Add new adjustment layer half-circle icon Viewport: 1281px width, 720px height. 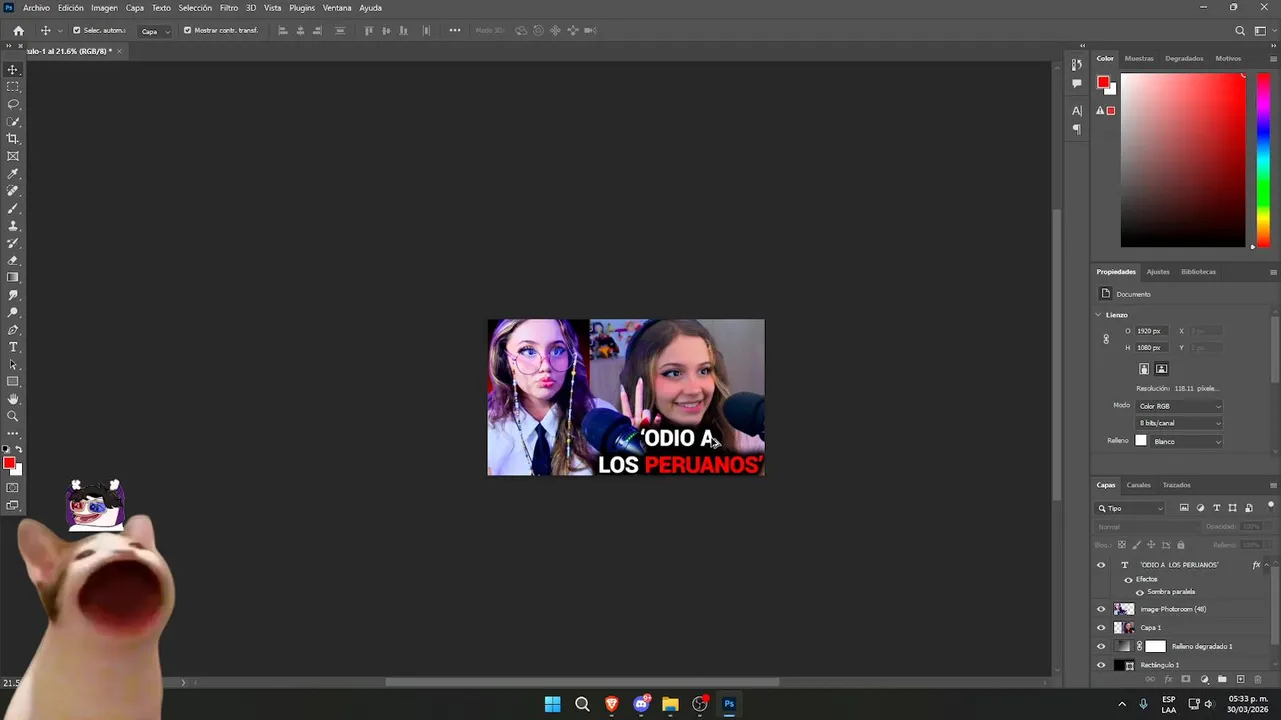coord(1204,679)
